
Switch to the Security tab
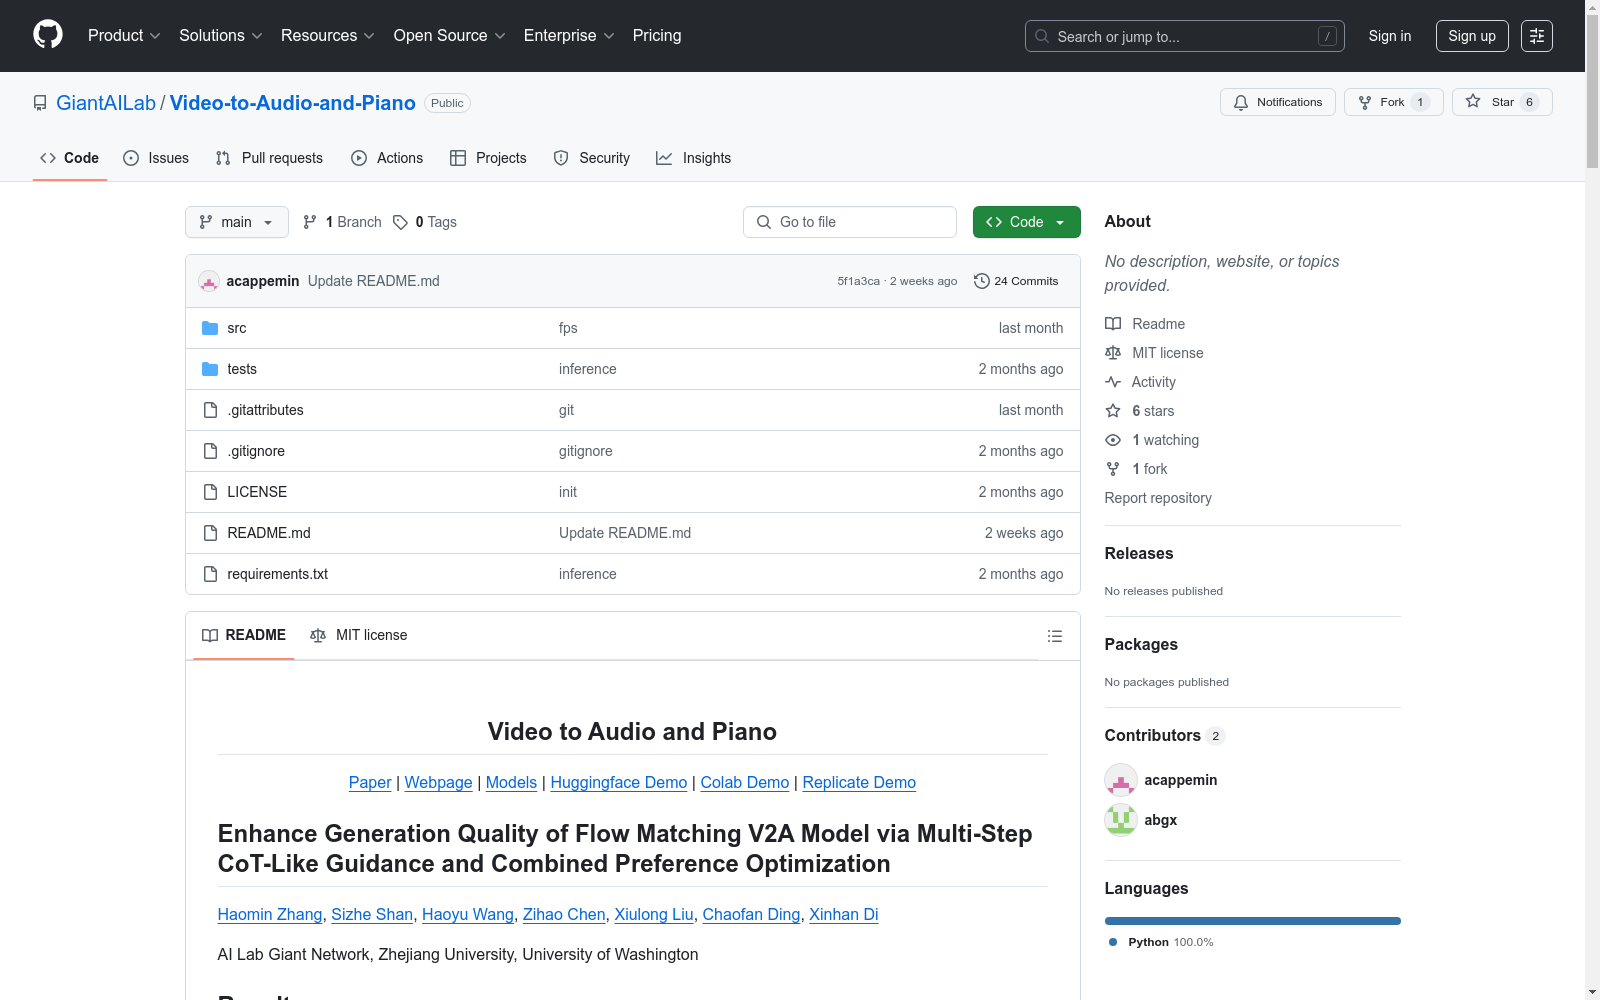(592, 158)
